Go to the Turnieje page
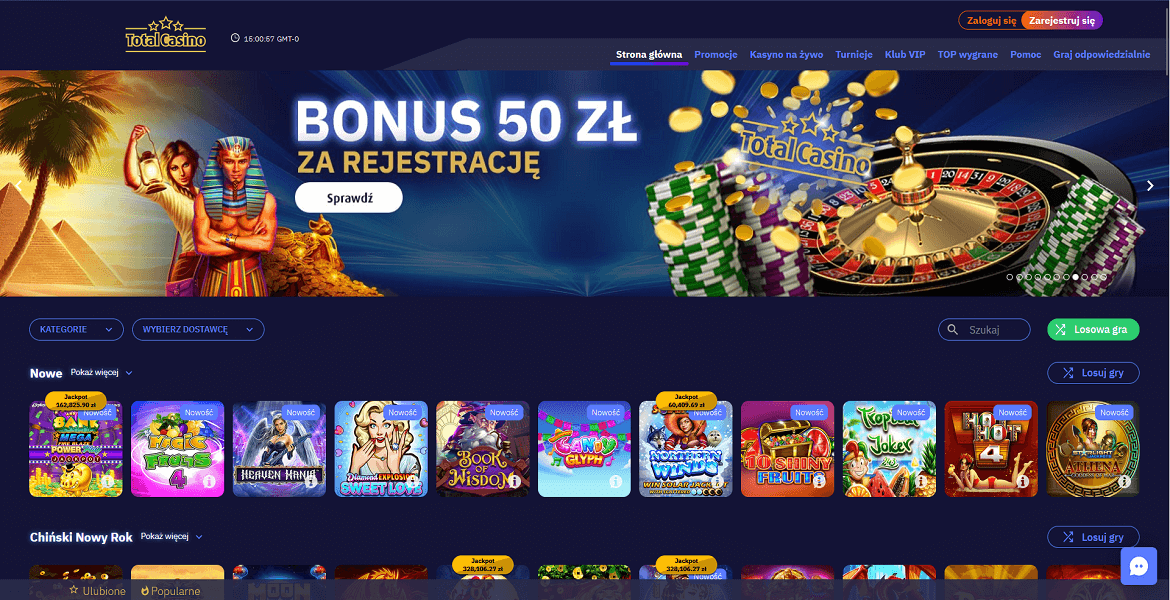 854,54
